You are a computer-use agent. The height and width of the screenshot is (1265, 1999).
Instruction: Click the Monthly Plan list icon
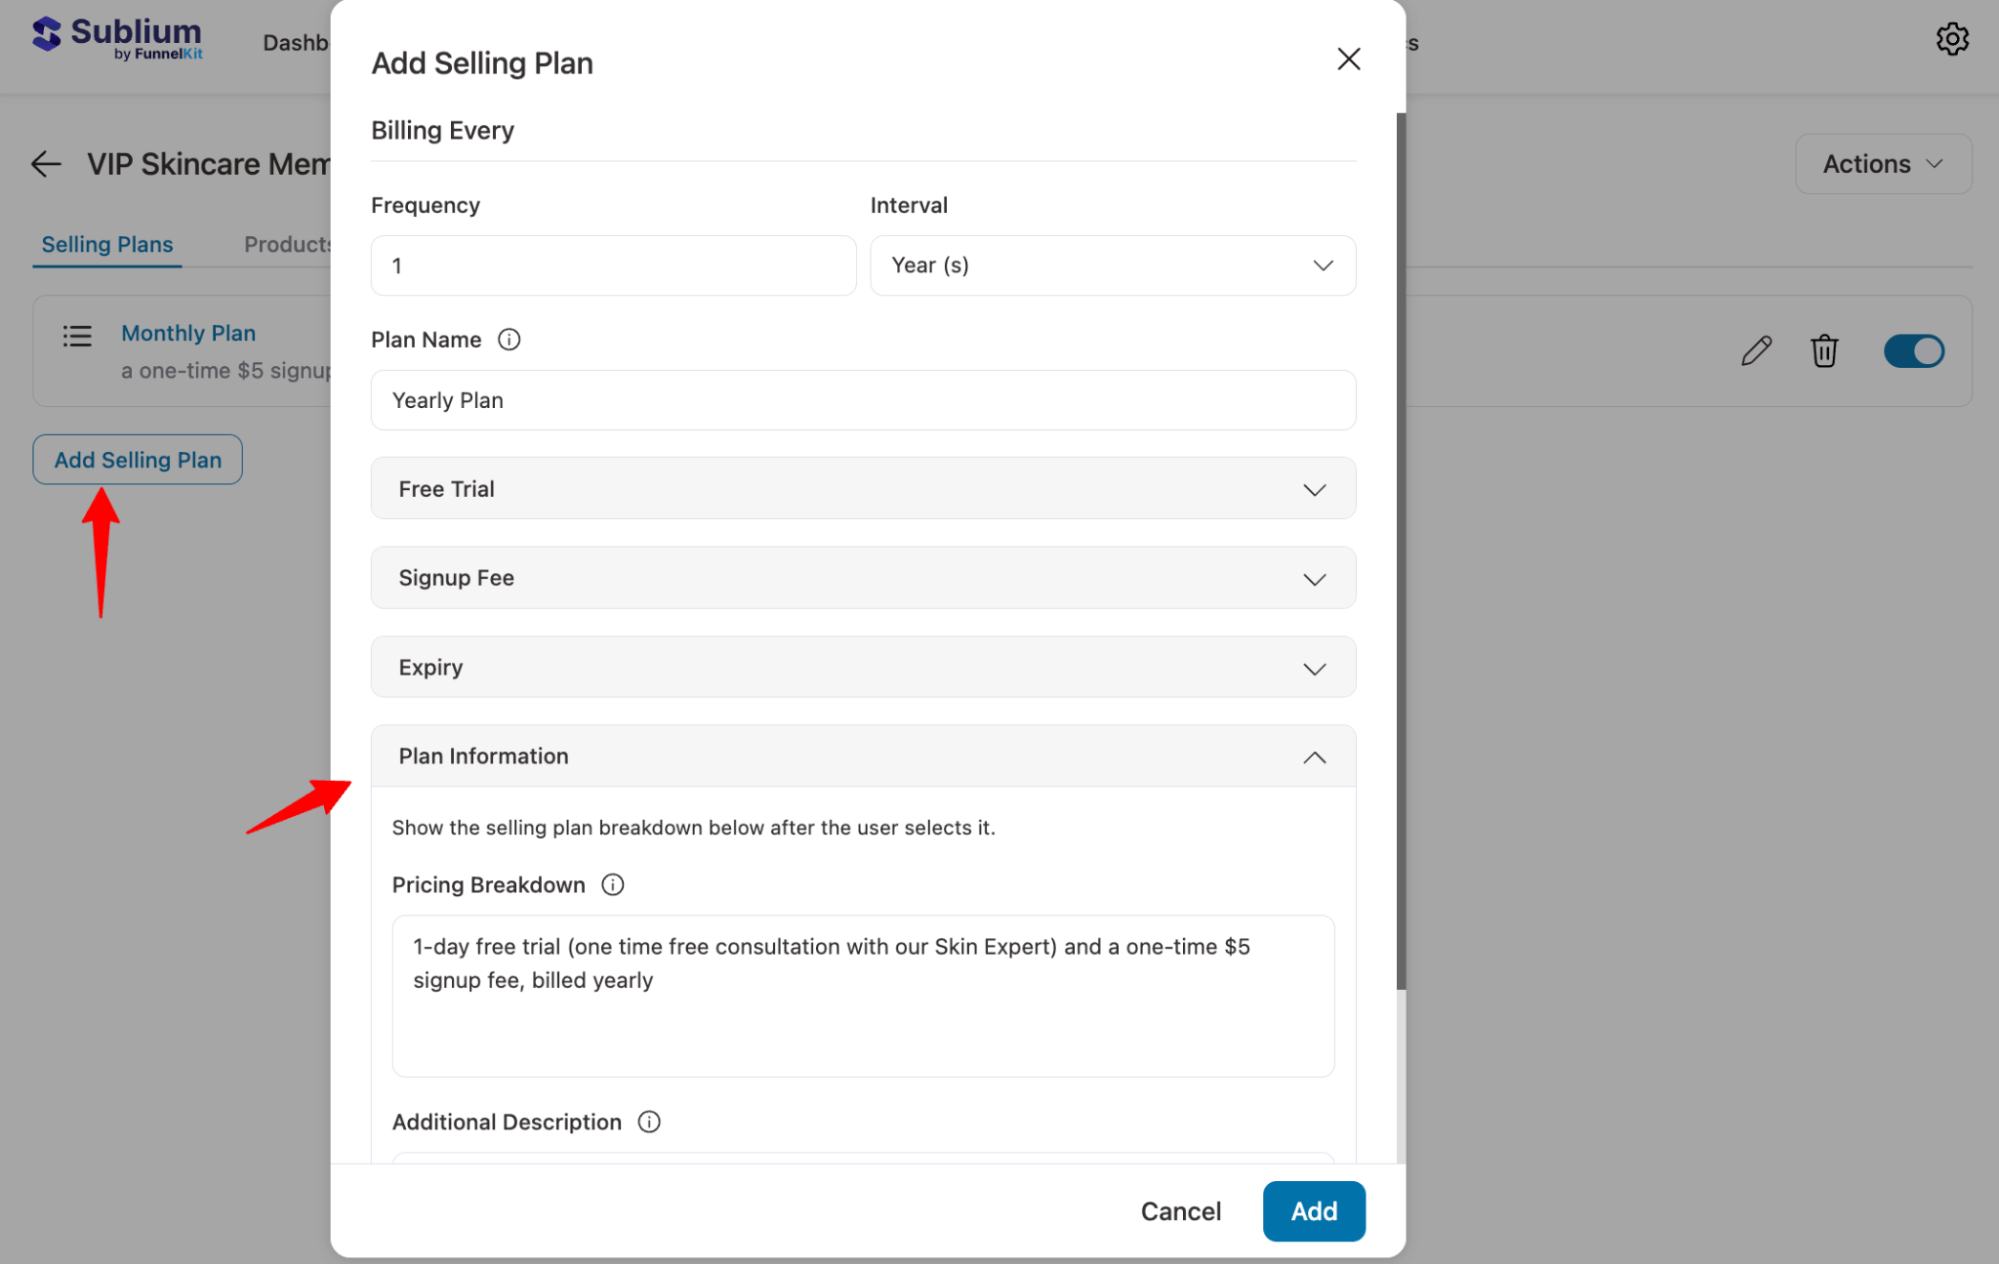[76, 337]
